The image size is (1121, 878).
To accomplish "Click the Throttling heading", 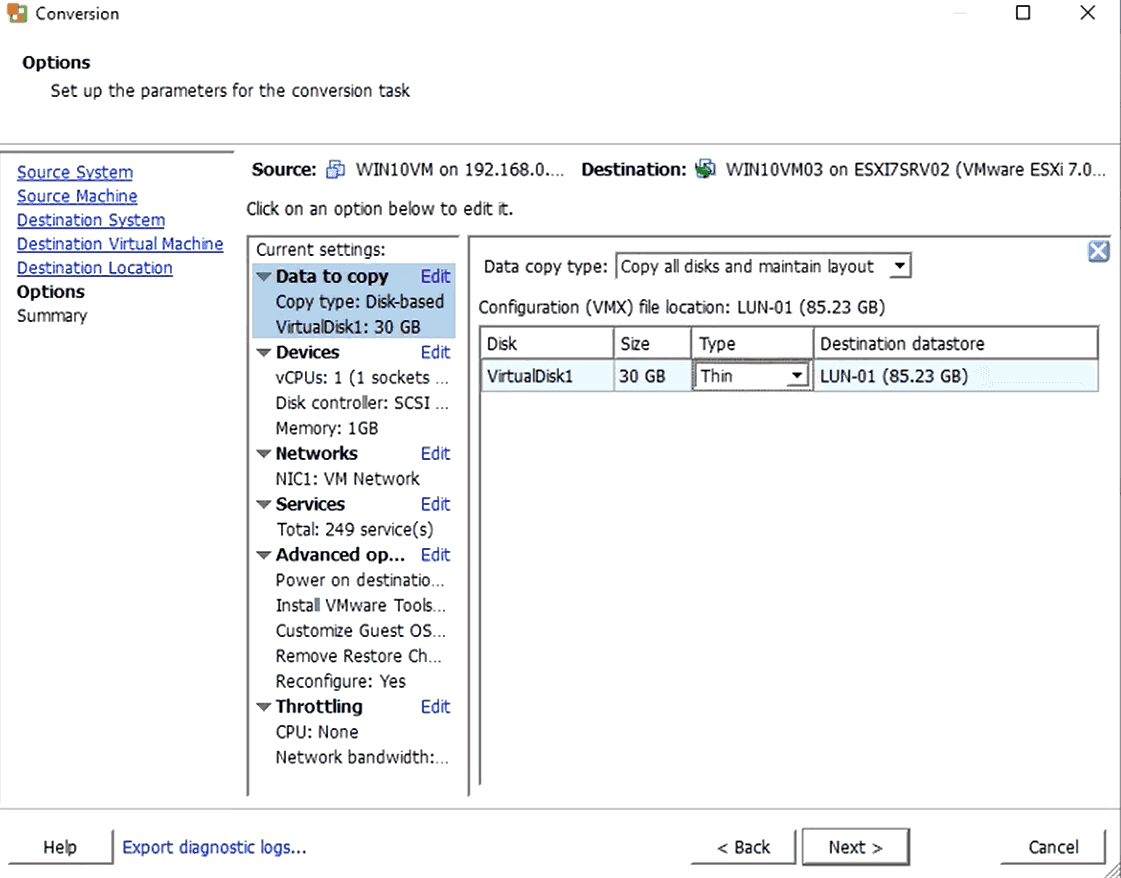I will [319, 707].
